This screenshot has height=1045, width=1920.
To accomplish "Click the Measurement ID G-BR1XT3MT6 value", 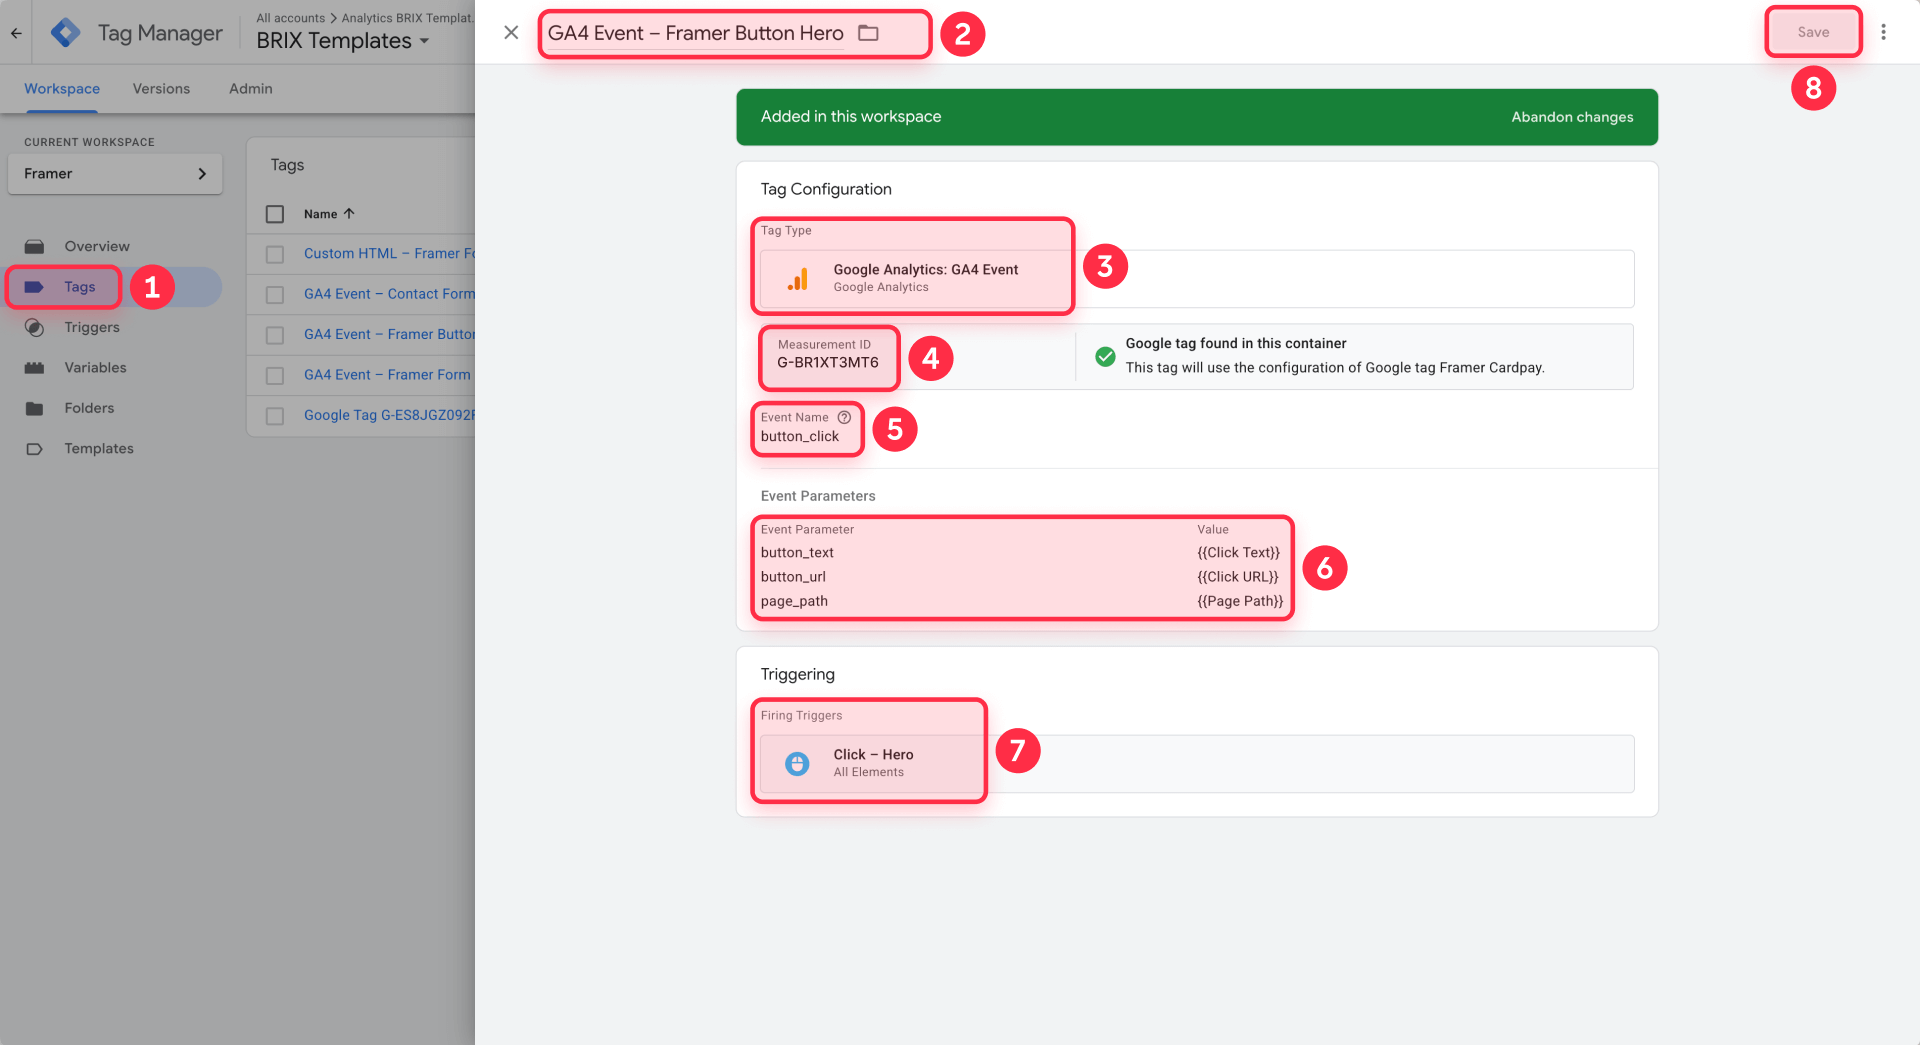I will (x=828, y=362).
